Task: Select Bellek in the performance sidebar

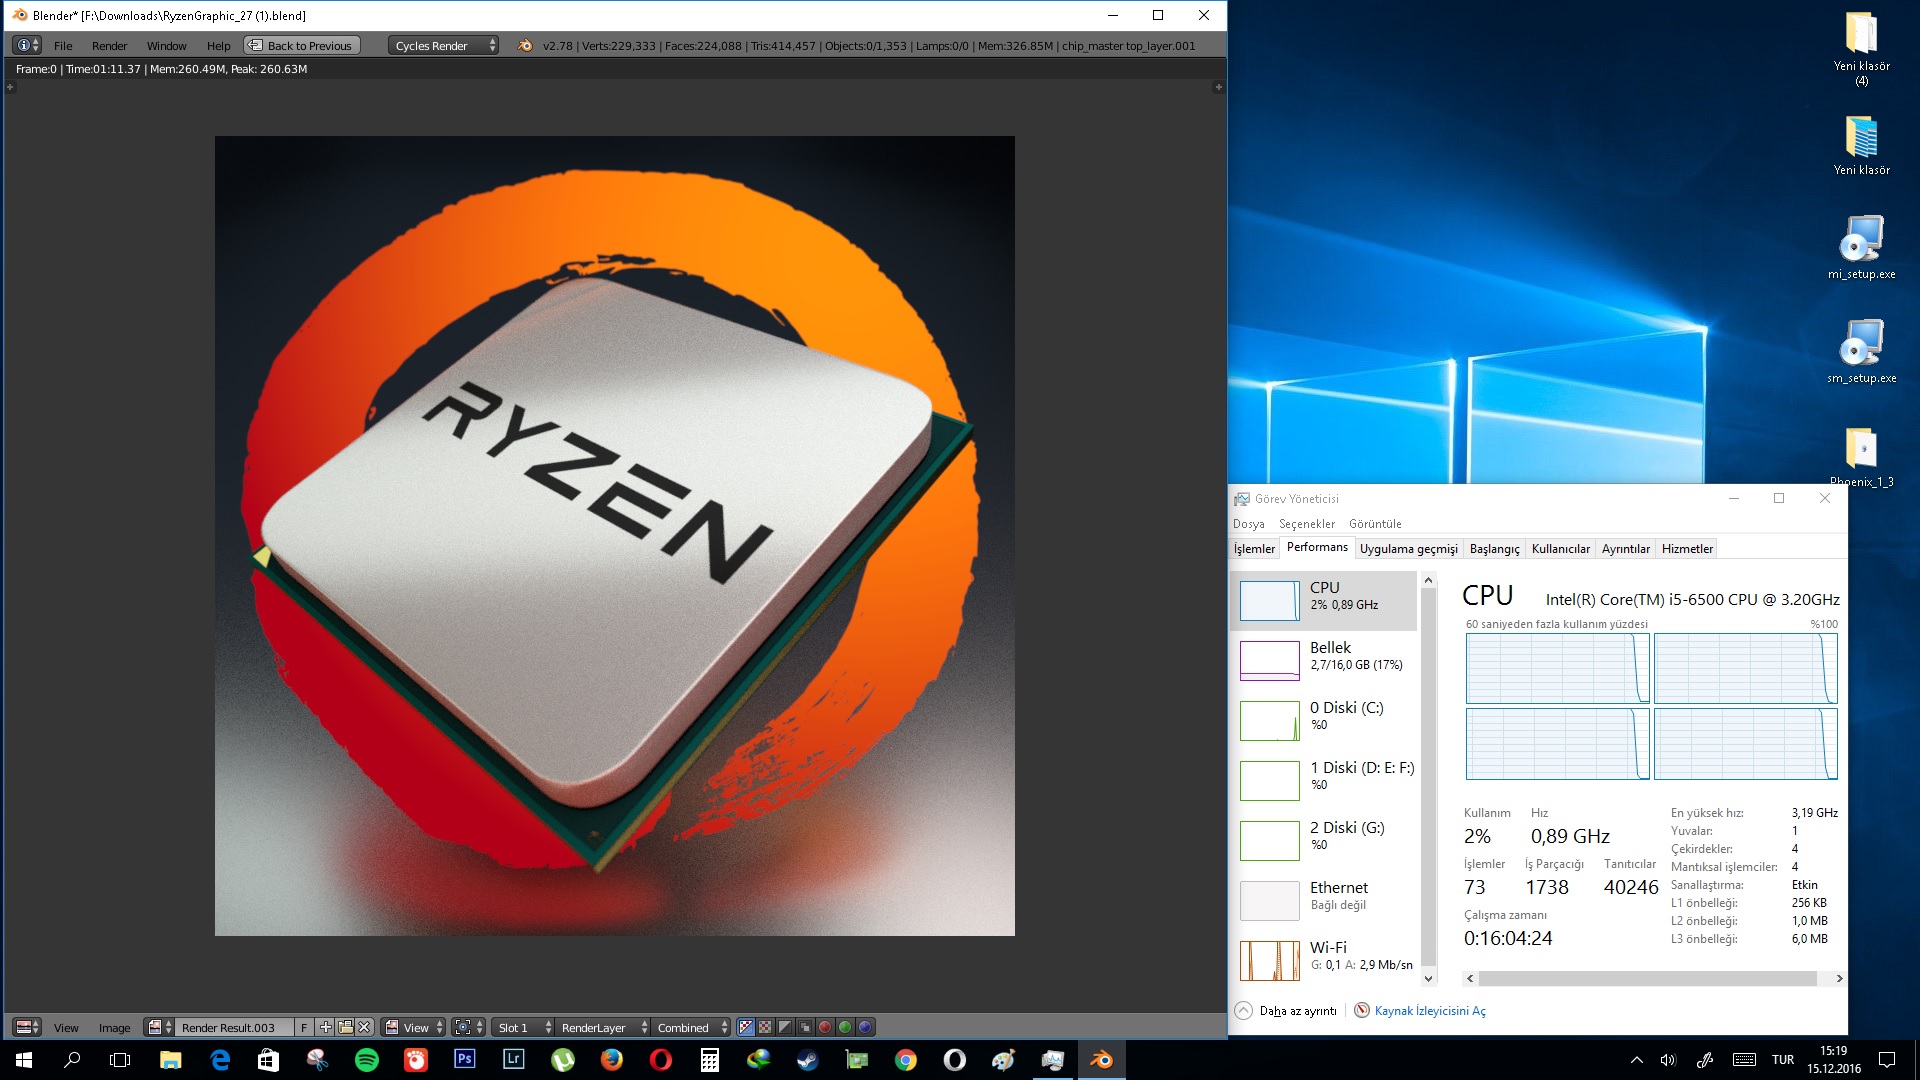Action: point(1324,660)
